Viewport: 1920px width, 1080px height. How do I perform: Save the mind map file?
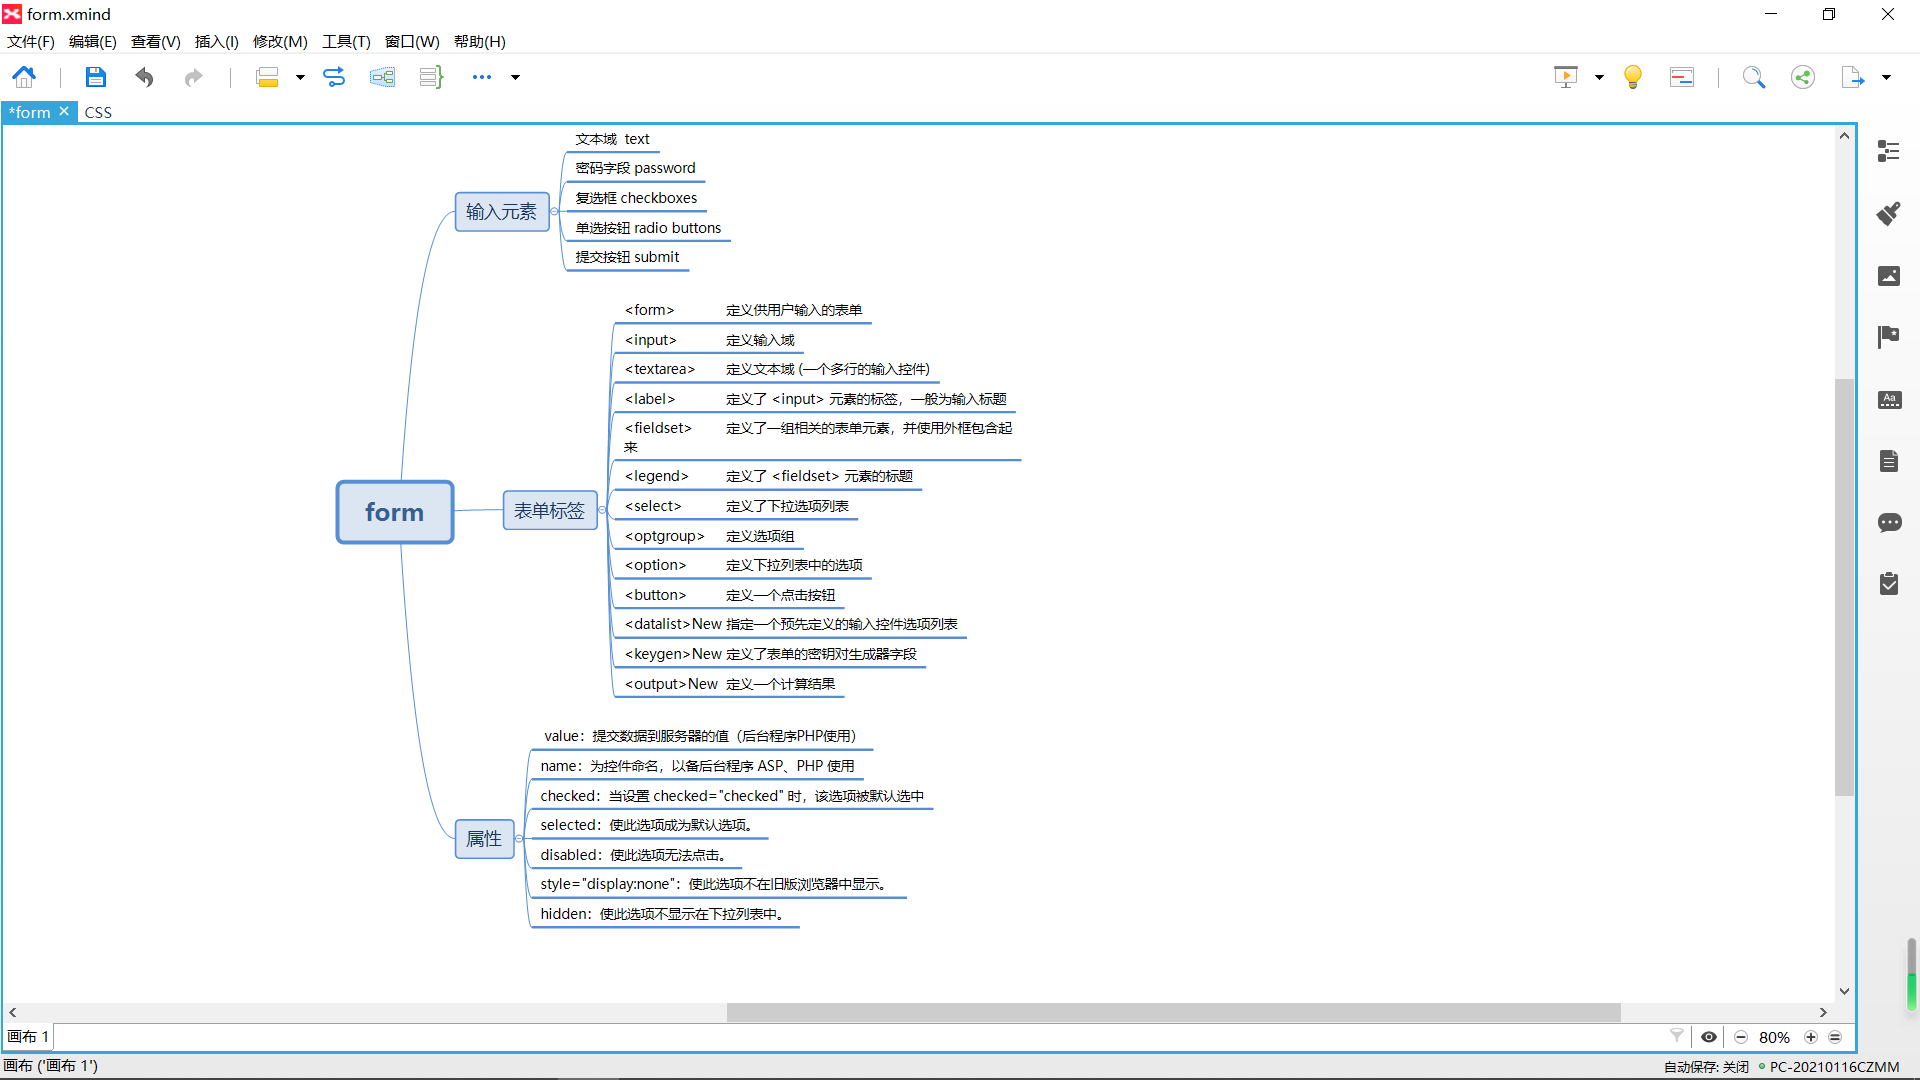click(x=95, y=77)
